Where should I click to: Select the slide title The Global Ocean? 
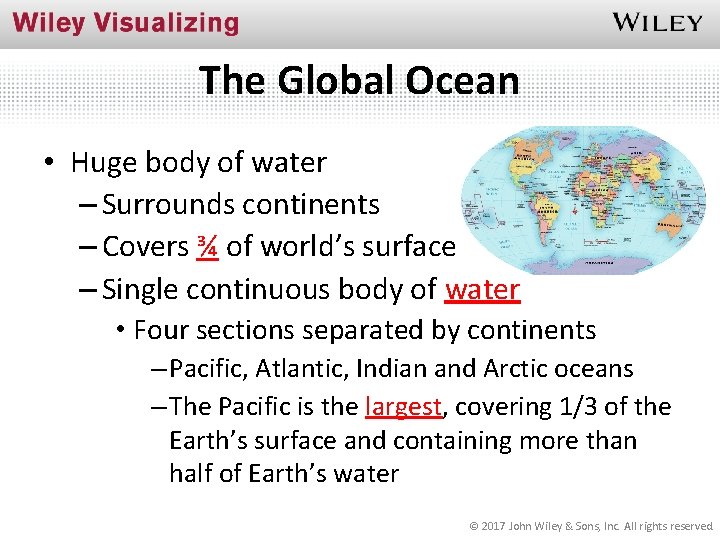coord(359,80)
